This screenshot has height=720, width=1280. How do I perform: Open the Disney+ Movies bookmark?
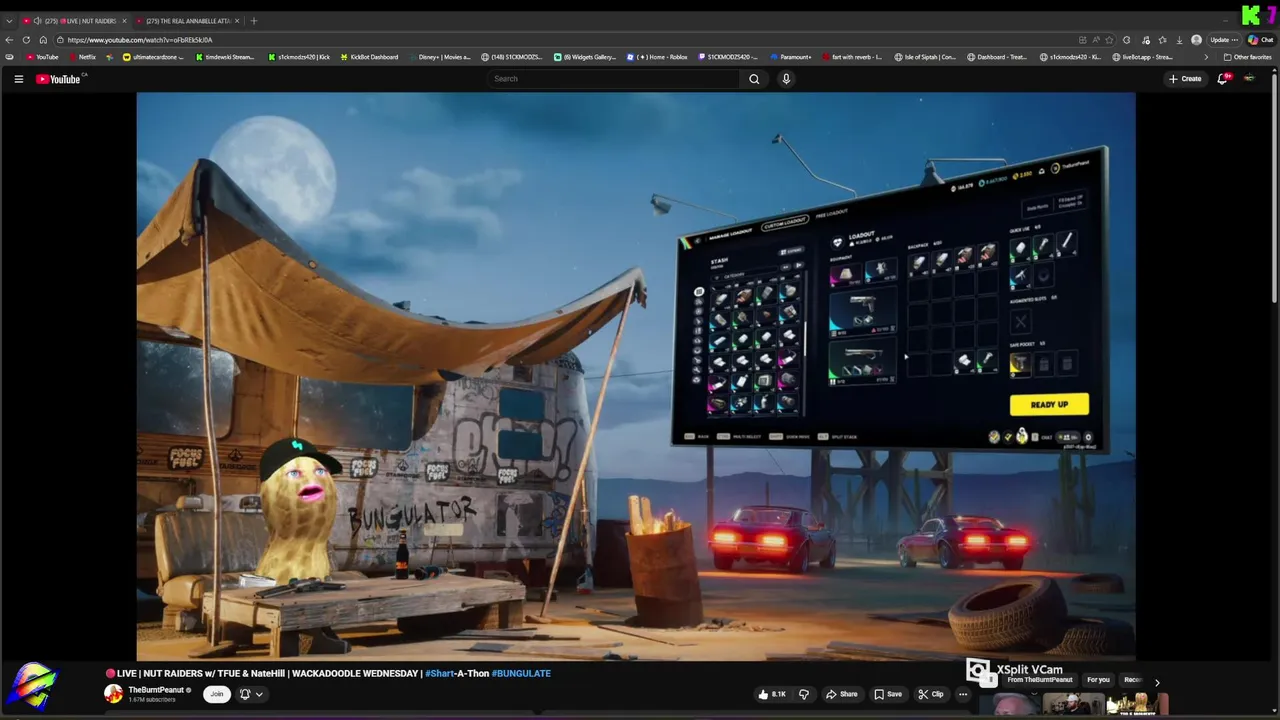pyautogui.click(x=439, y=57)
